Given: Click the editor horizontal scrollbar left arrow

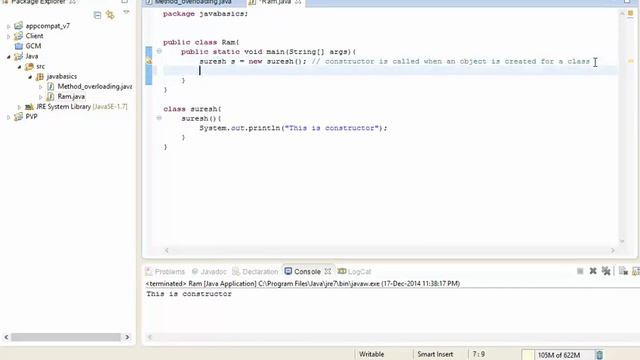Looking at the screenshot, I should click(x=167, y=251).
